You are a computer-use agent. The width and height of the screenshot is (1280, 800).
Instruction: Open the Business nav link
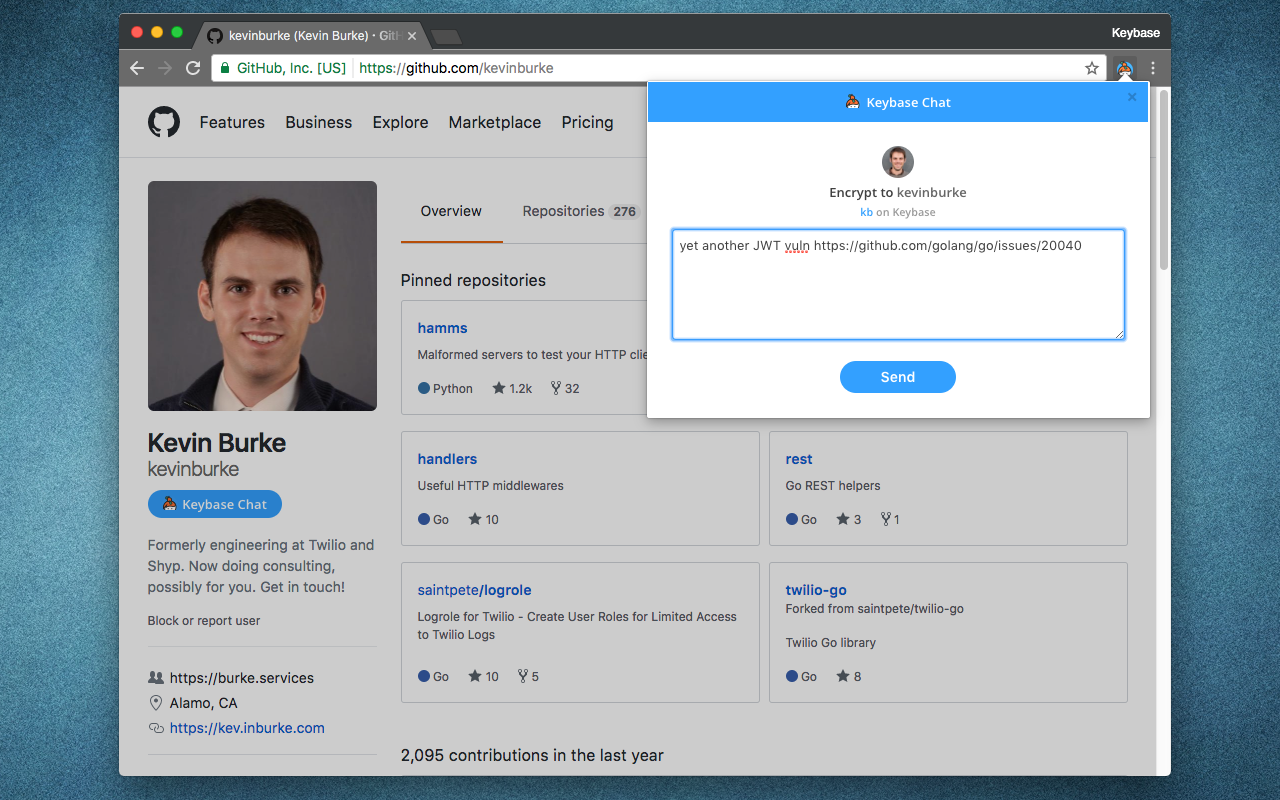(319, 122)
